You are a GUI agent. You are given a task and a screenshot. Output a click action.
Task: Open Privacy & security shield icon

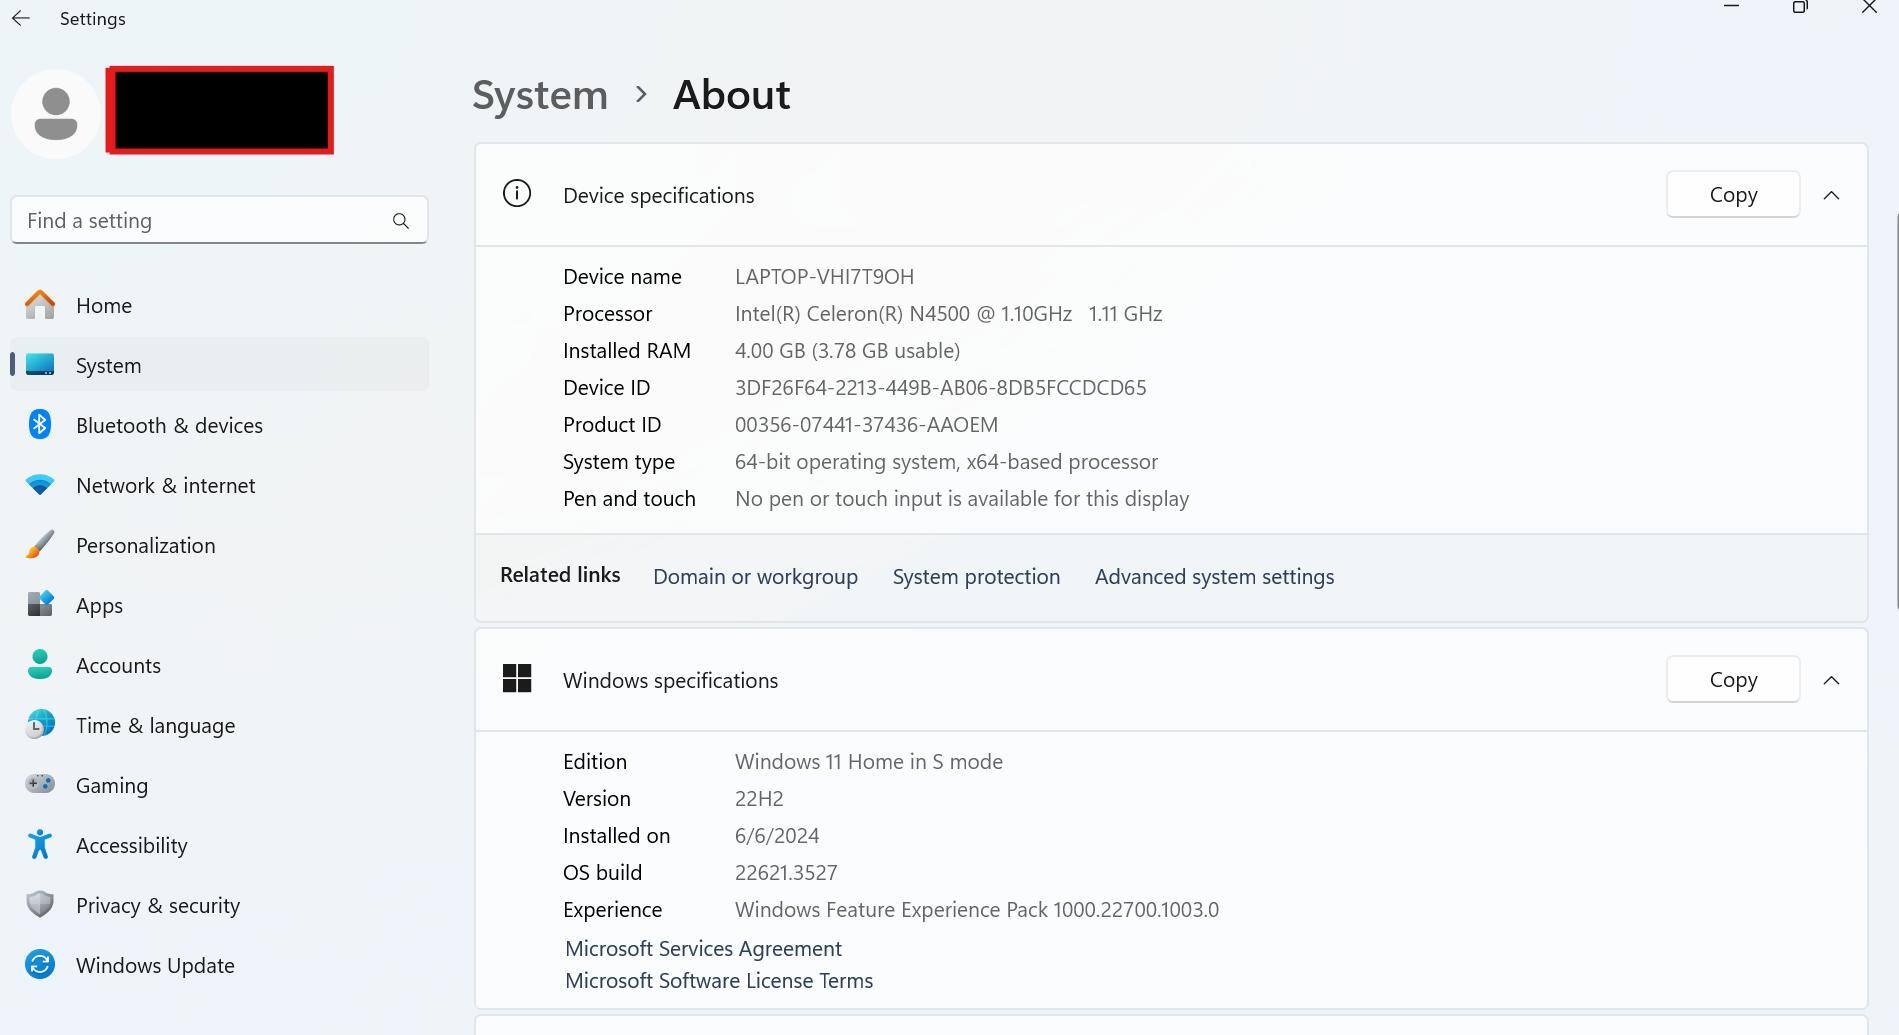coord(40,905)
